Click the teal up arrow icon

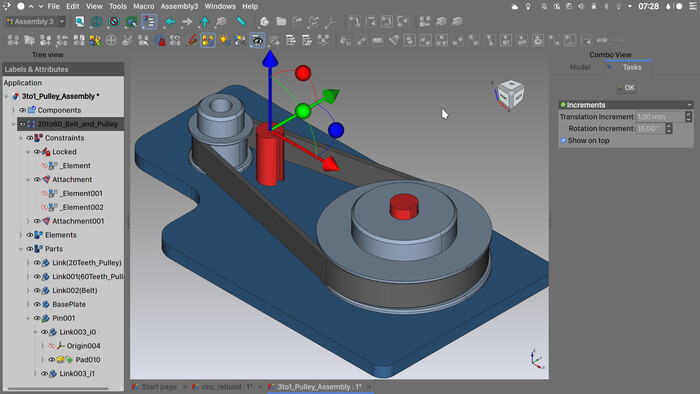click(204, 21)
